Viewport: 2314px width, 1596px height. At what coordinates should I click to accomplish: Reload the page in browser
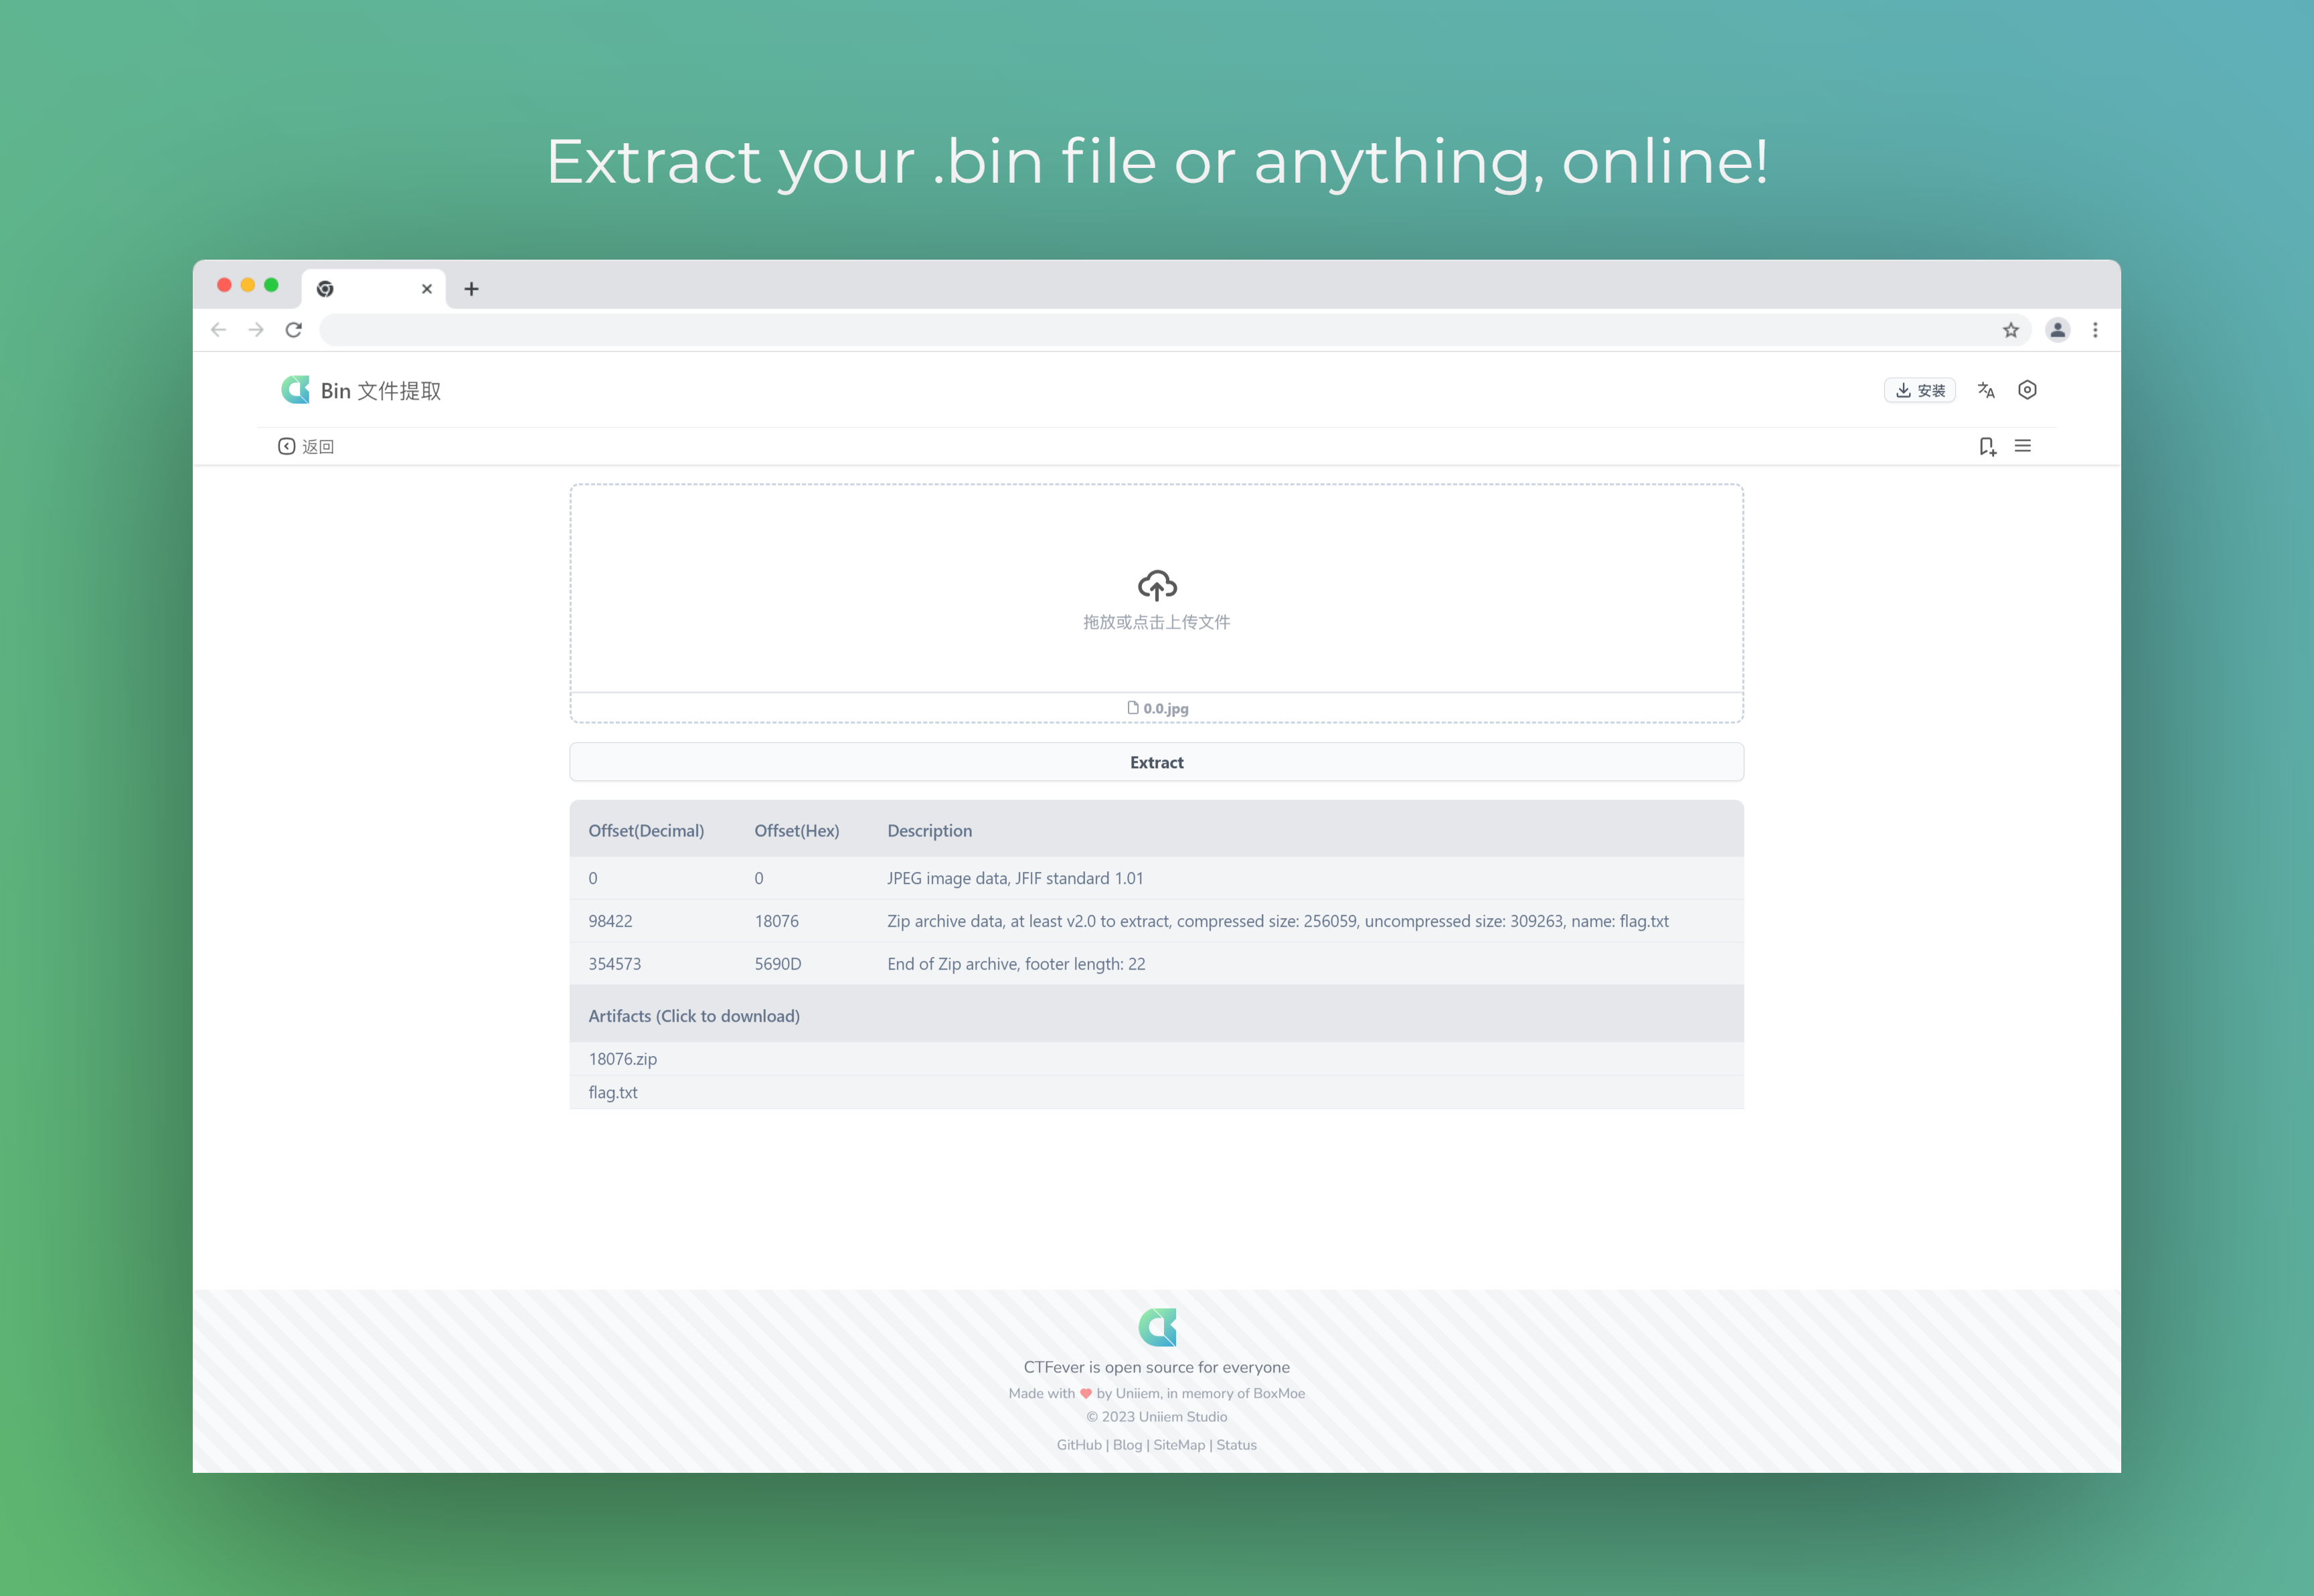293,330
